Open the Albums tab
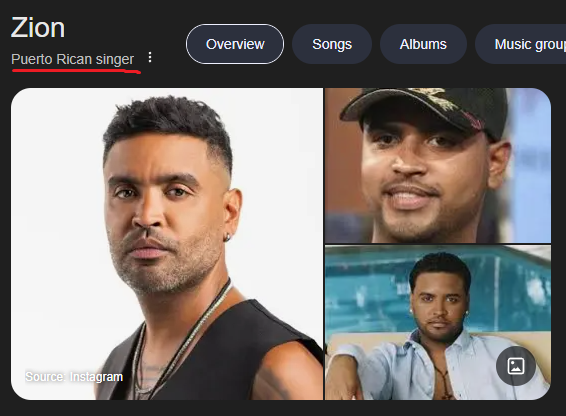Image resolution: width=566 pixels, height=416 pixels. (x=423, y=44)
